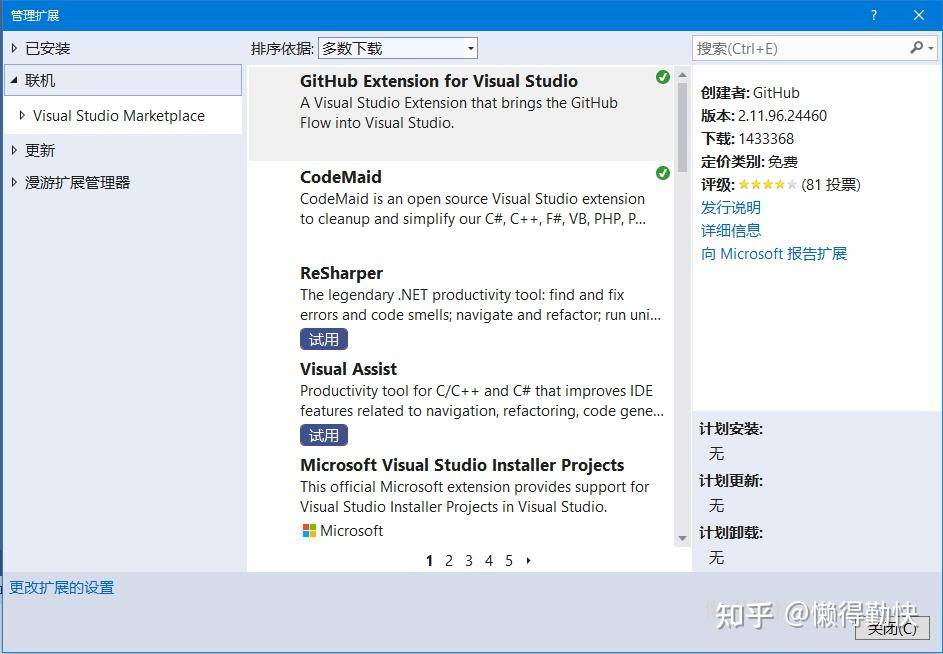Click the search magnifier icon

pos(916,48)
